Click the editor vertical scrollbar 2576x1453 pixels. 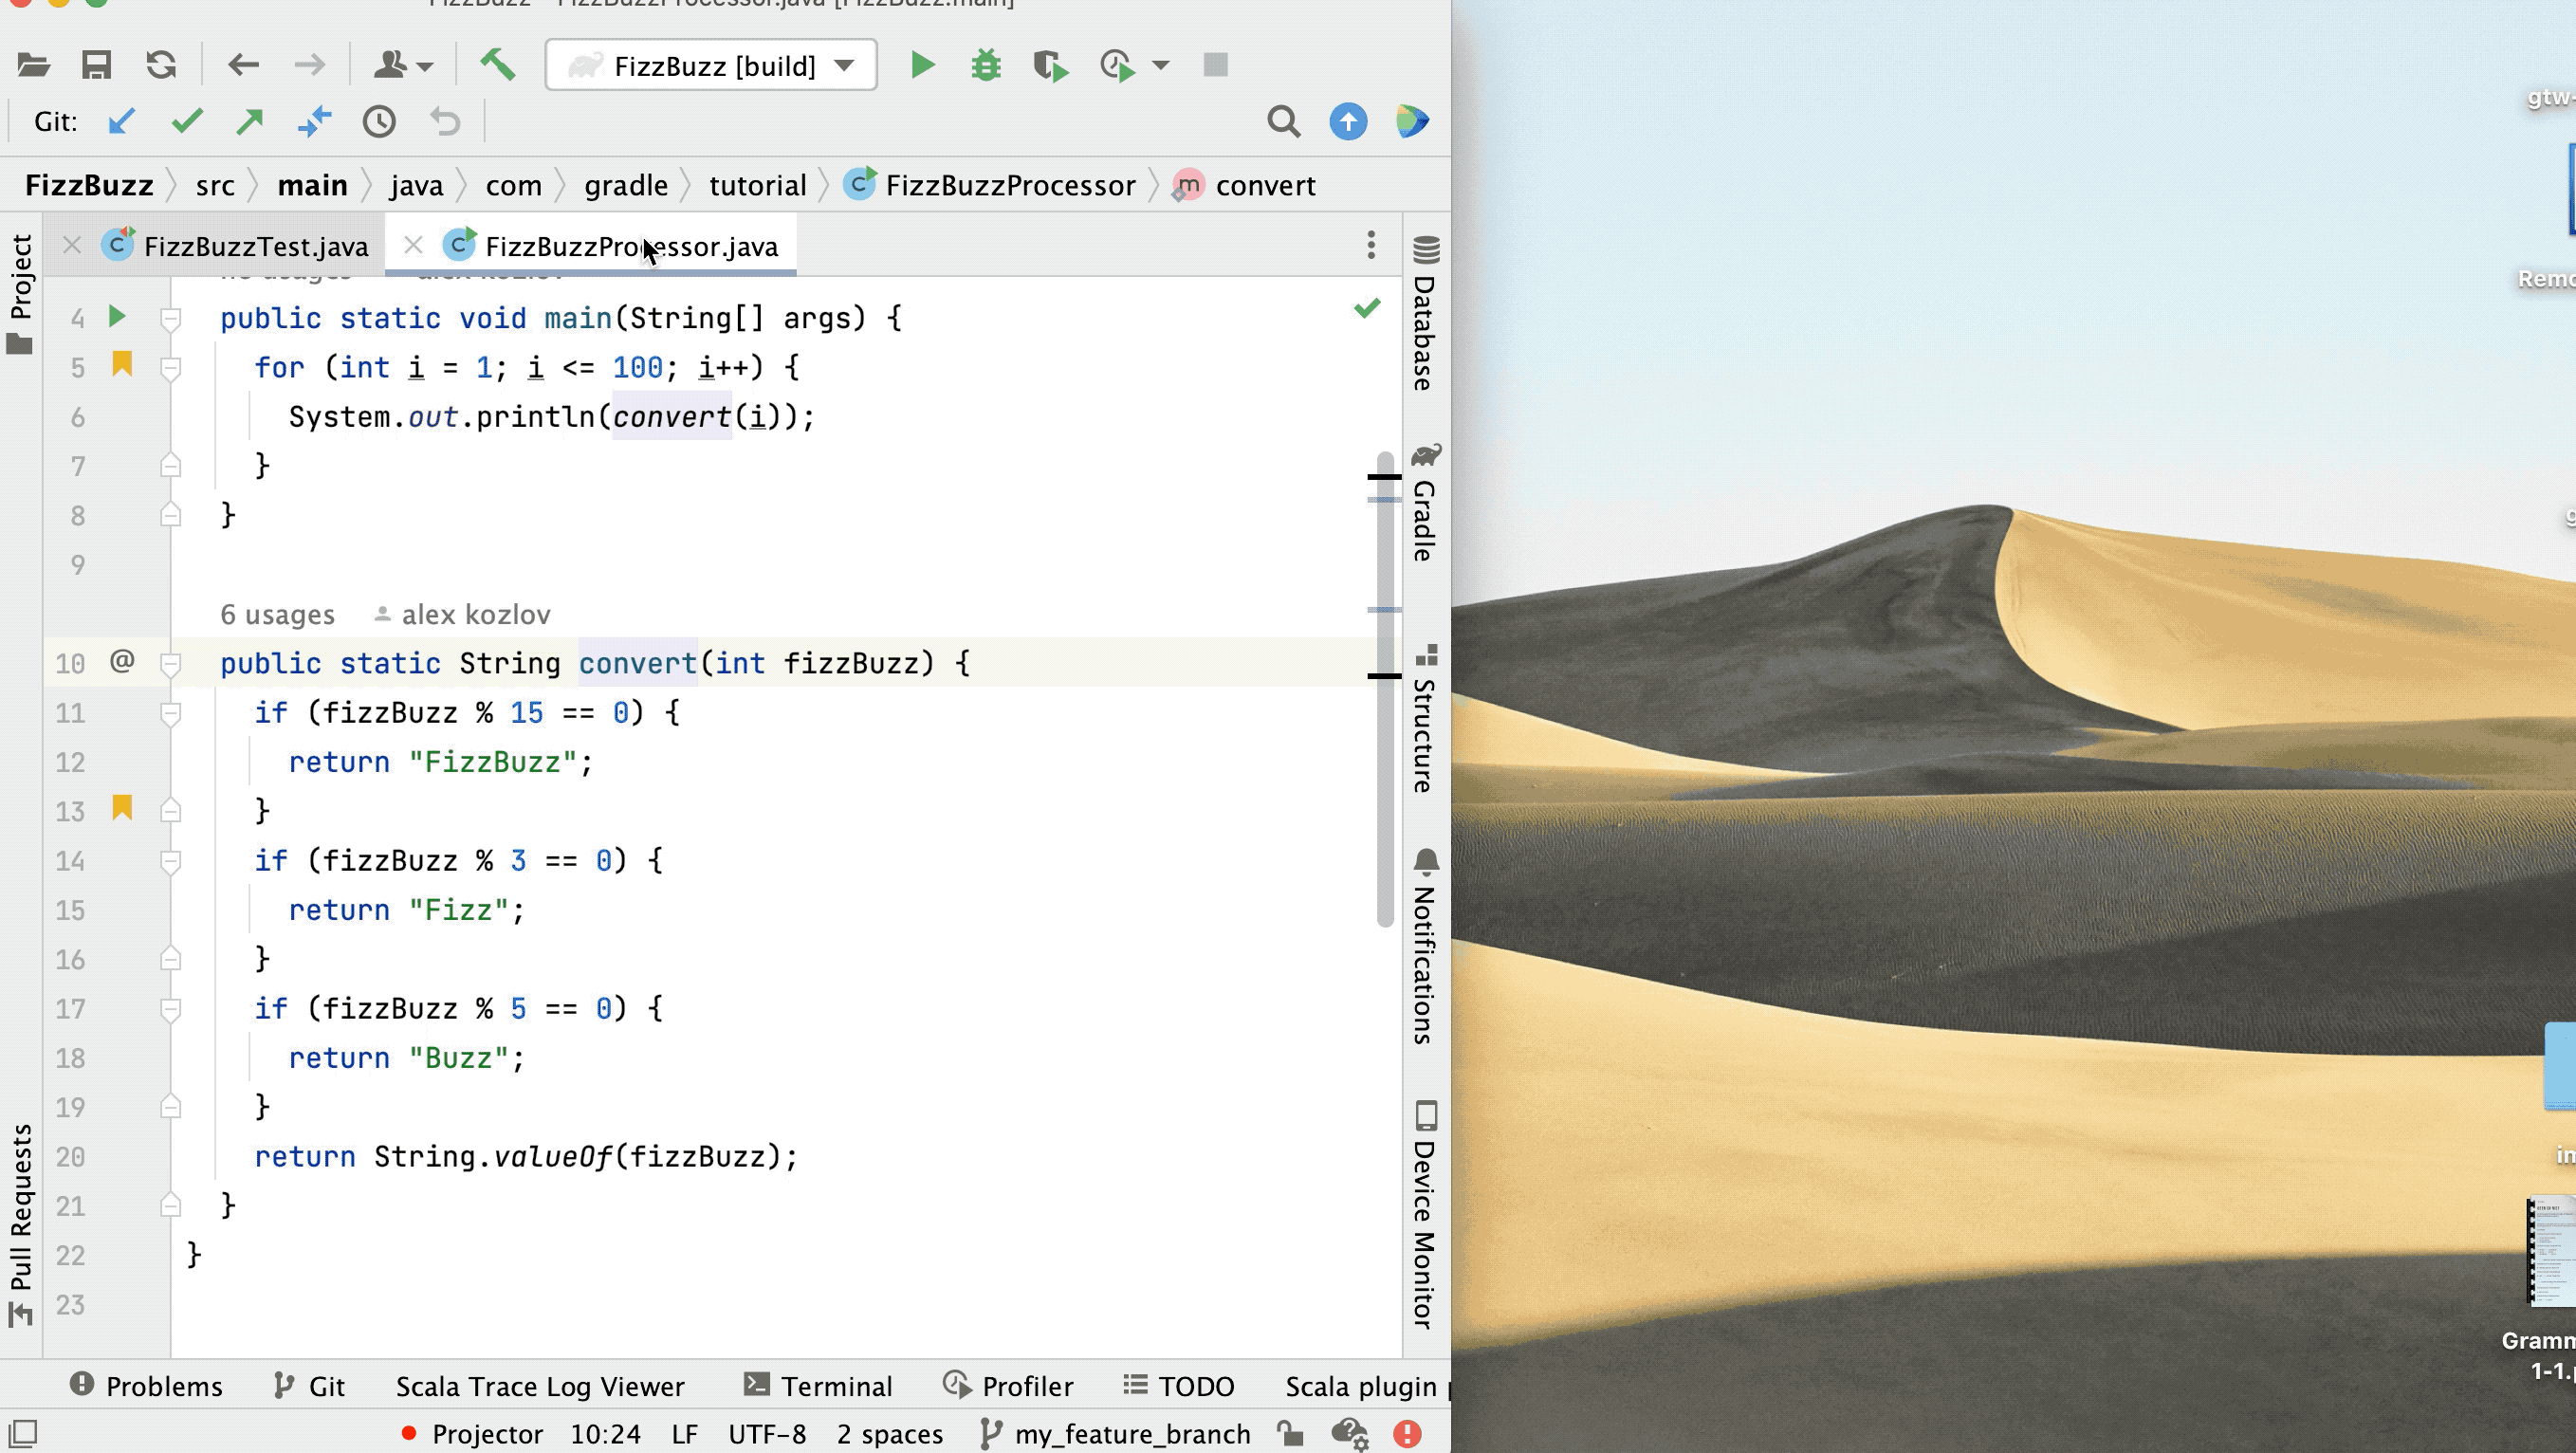click(1385, 690)
